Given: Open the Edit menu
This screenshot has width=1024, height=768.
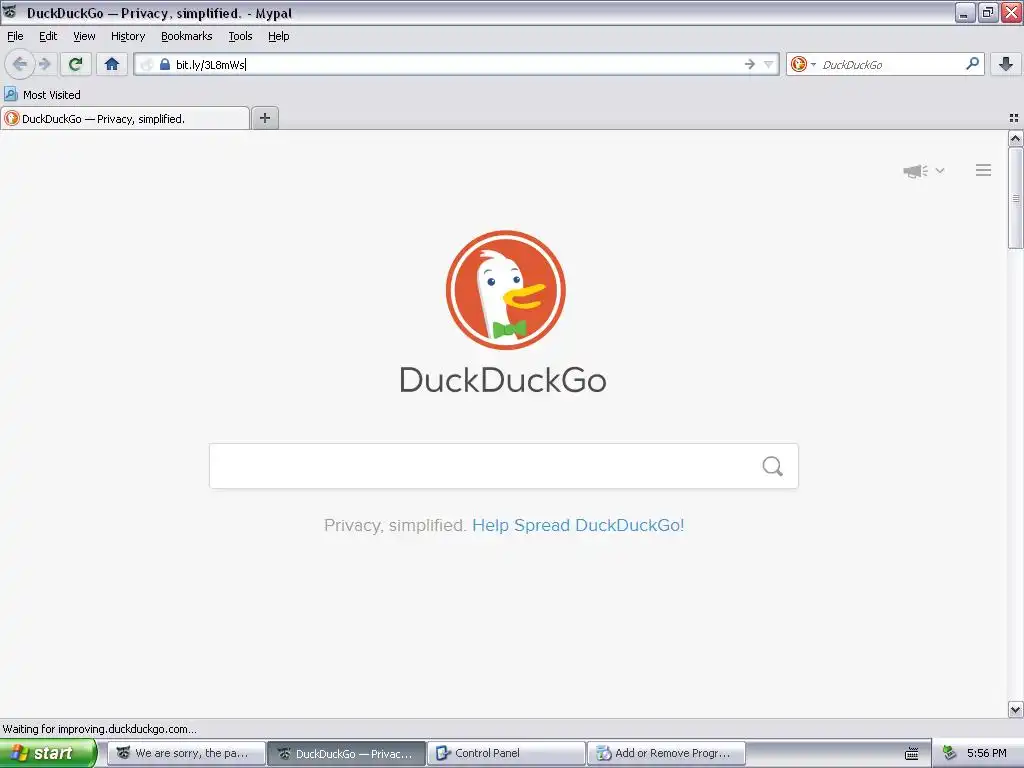Looking at the screenshot, I should [x=48, y=37].
